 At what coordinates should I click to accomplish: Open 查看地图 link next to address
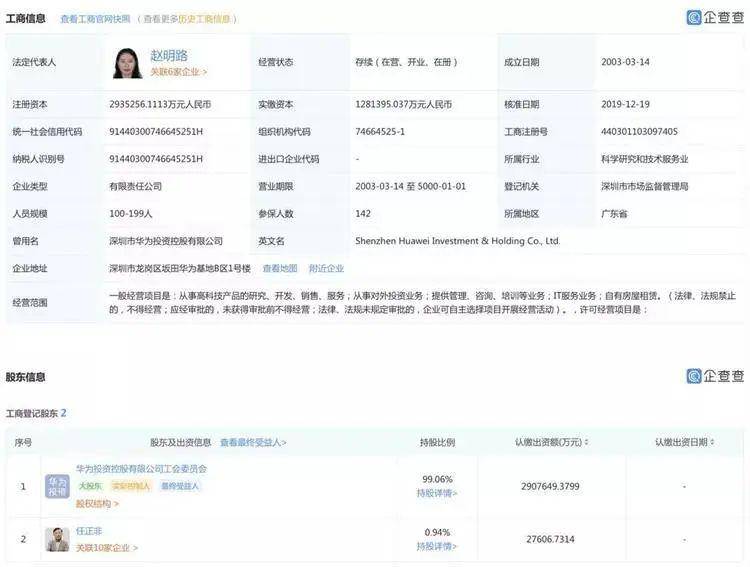coord(280,268)
